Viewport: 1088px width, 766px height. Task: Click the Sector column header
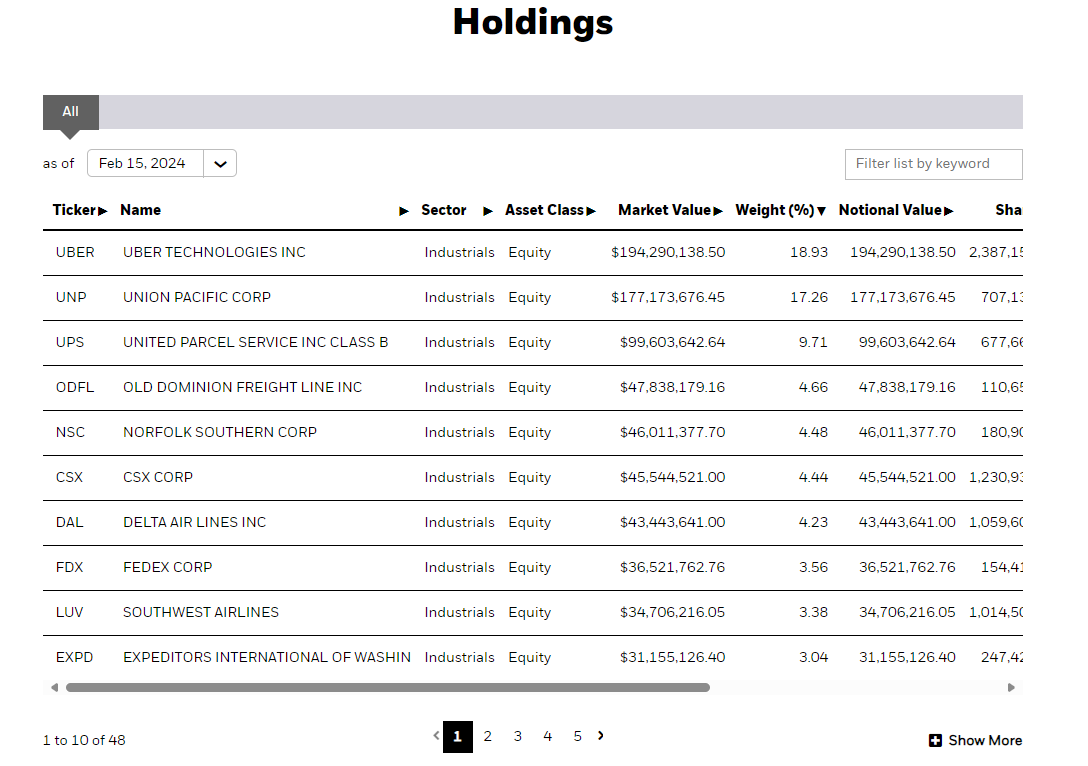tap(443, 210)
